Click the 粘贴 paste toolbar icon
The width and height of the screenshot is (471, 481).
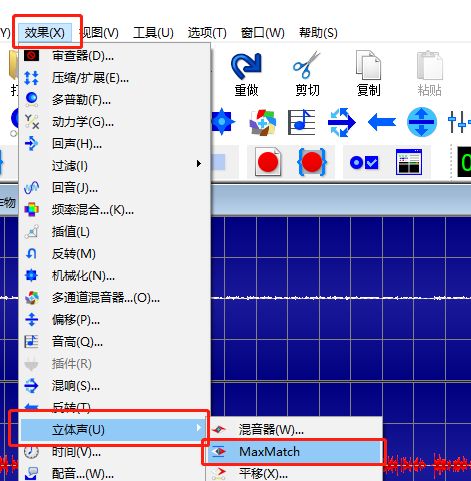pos(430,74)
